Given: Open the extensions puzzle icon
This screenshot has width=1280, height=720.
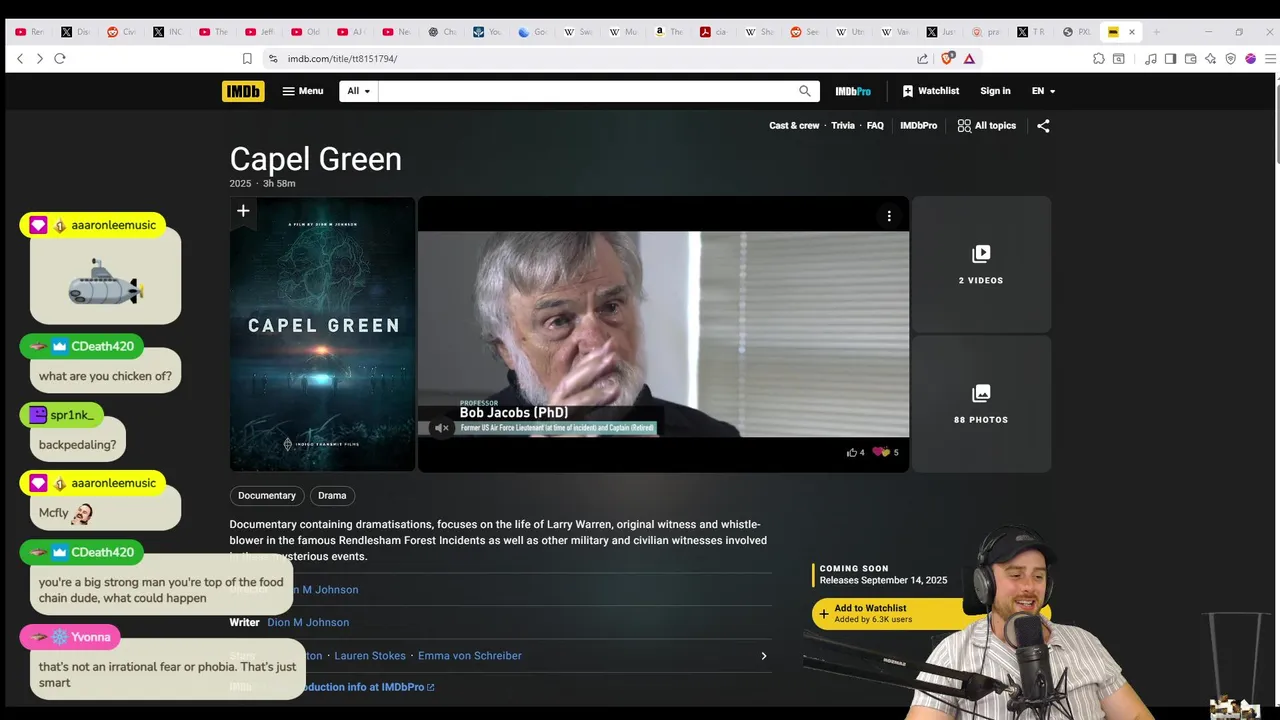Looking at the screenshot, I should point(1099,59).
